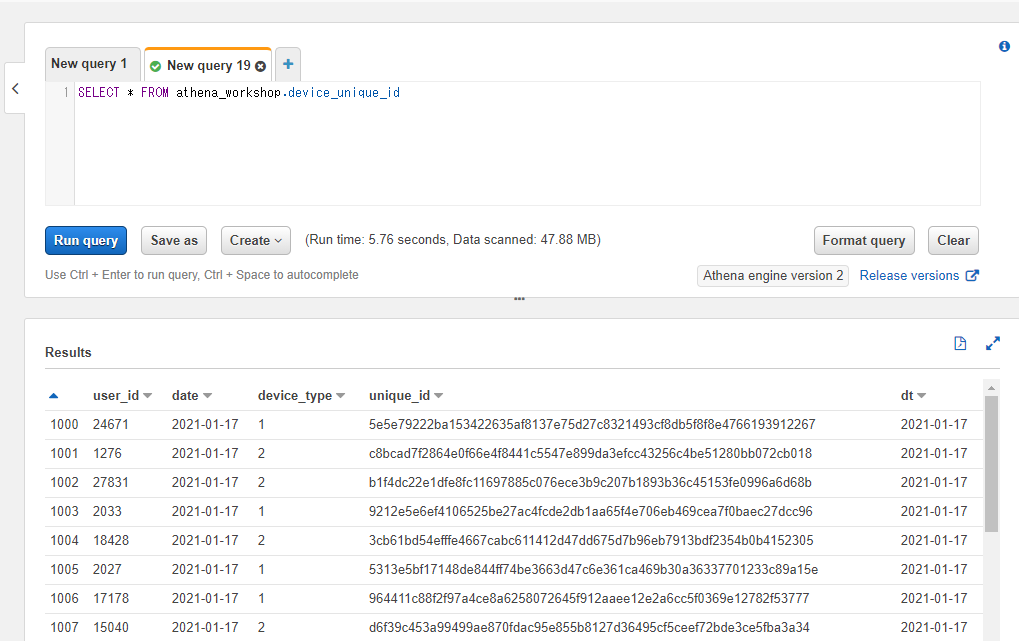The height and width of the screenshot is (641, 1019).
Task: Download results file icon
Action: click(960, 343)
